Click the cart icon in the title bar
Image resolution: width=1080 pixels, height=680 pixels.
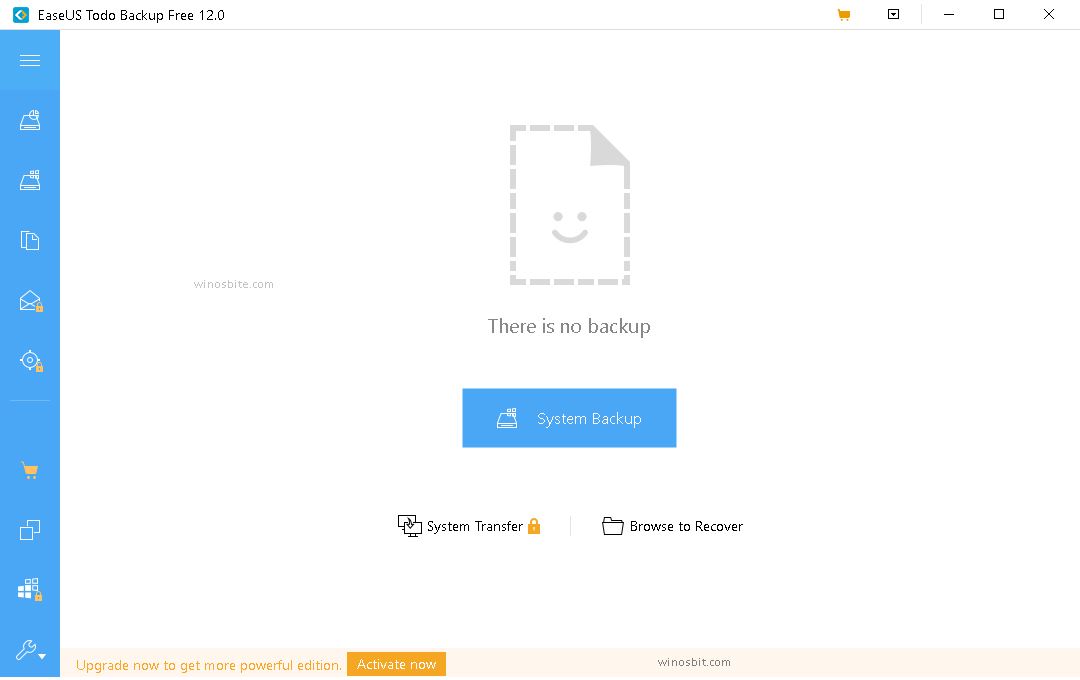[x=843, y=14]
